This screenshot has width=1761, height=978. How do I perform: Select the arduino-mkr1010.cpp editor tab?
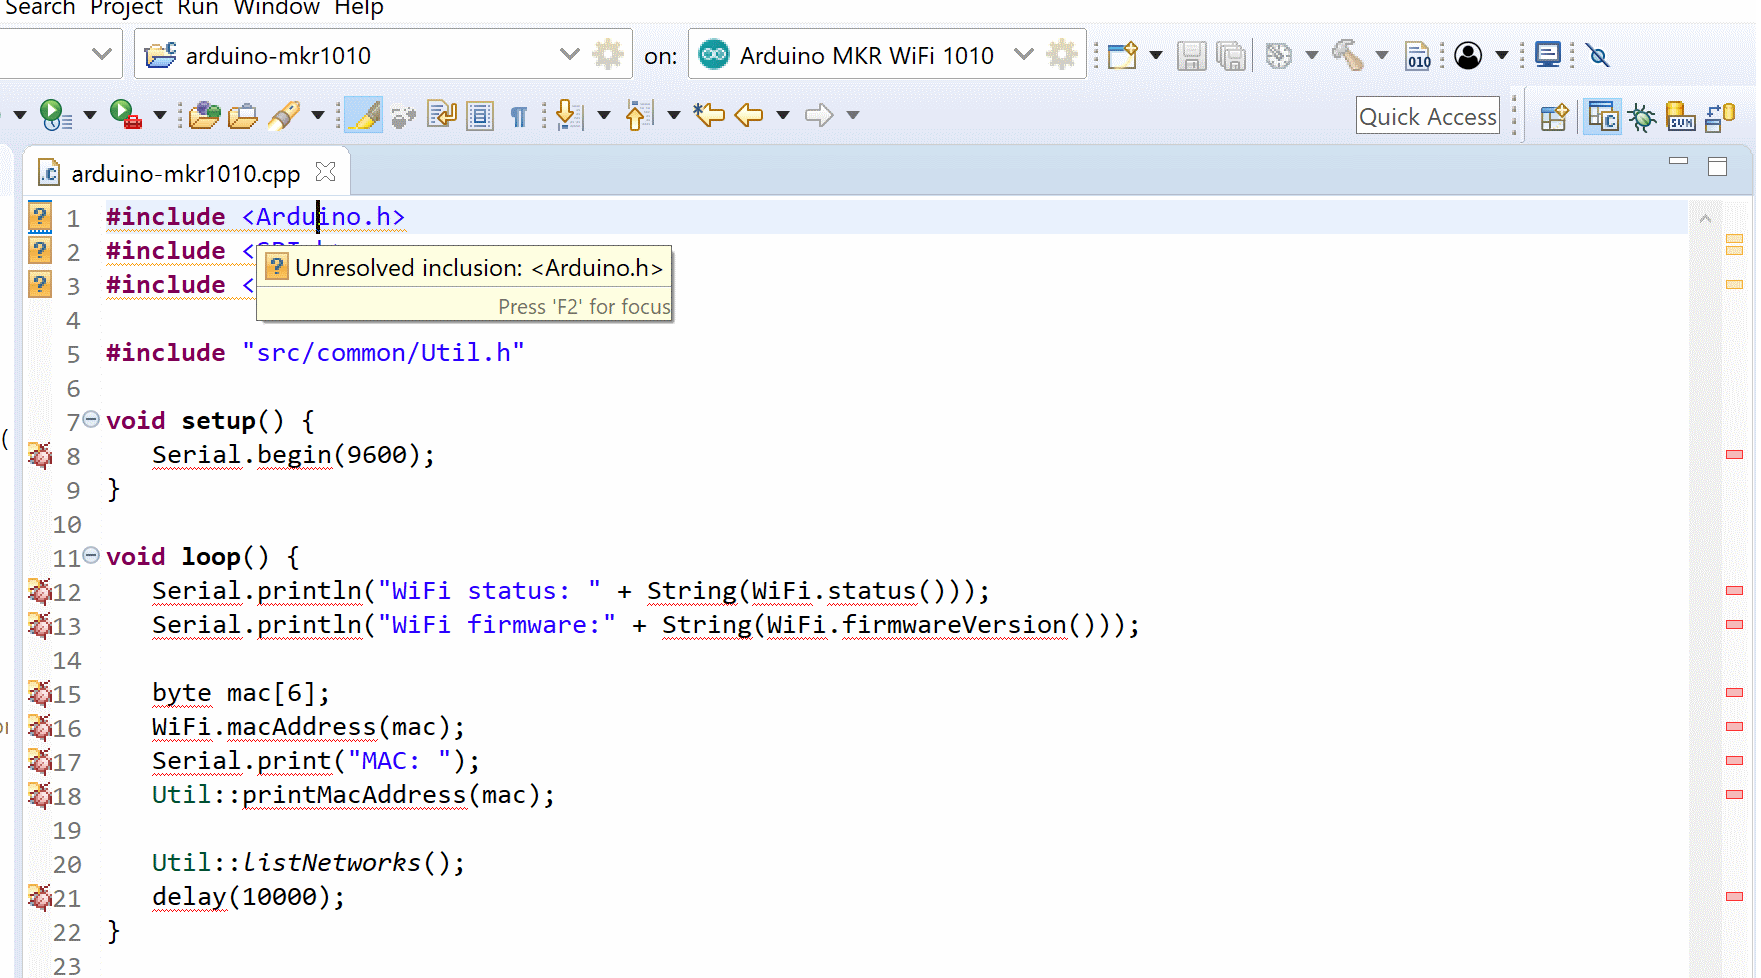click(185, 173)
